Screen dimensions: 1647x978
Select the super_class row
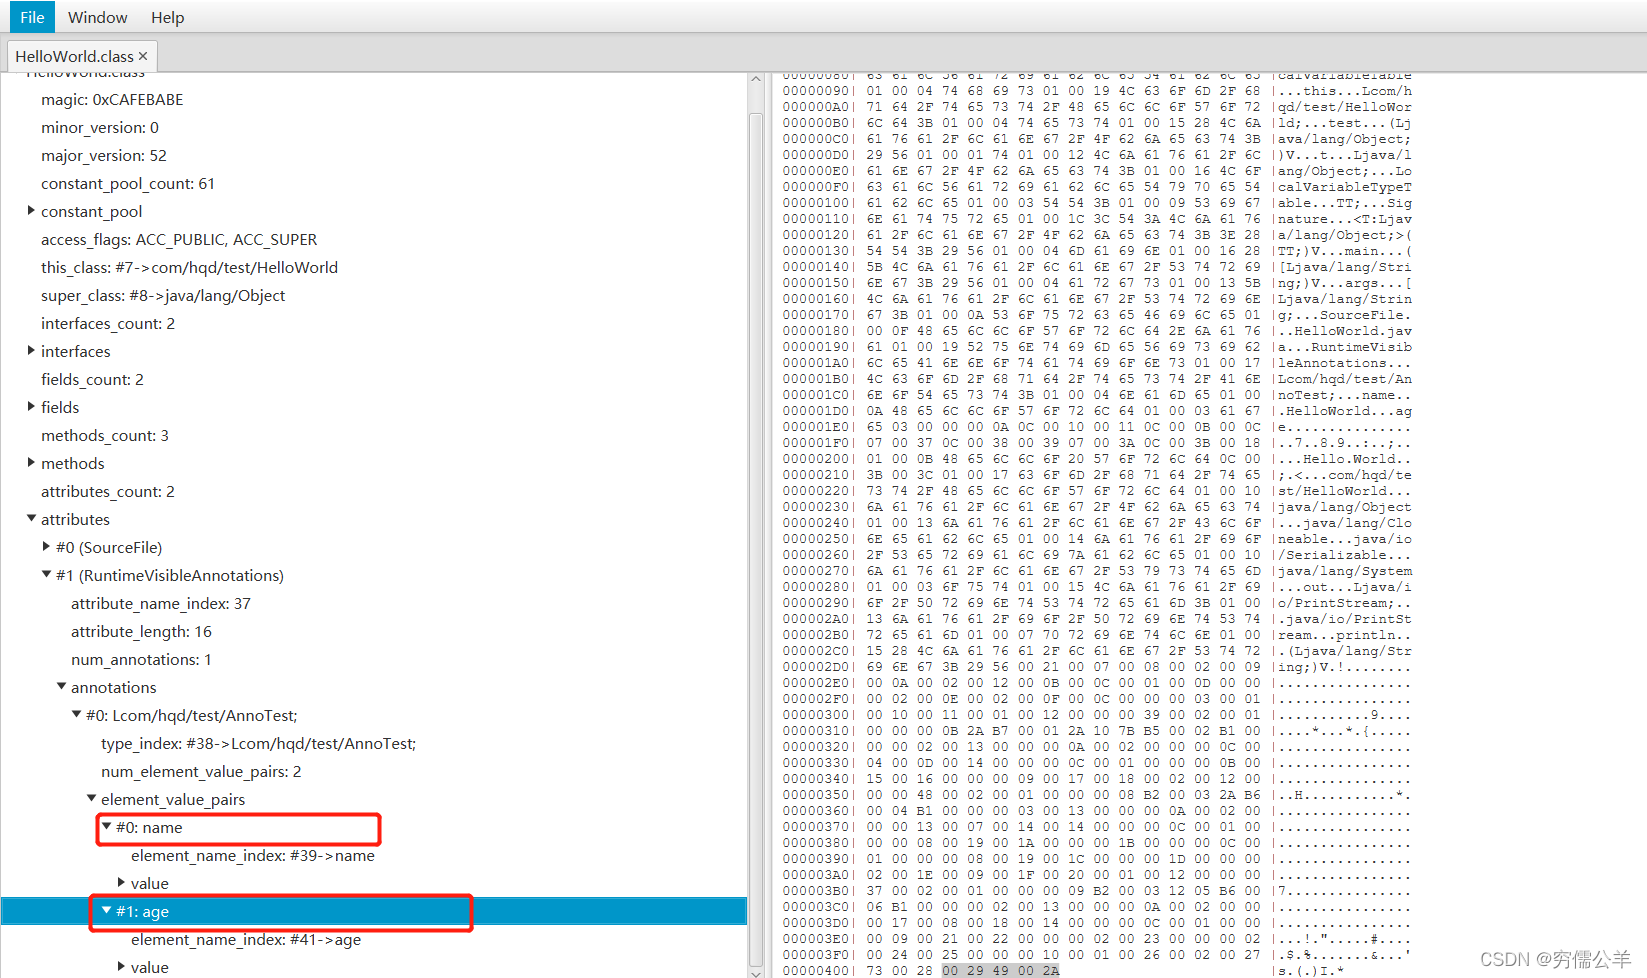[163, 295]
